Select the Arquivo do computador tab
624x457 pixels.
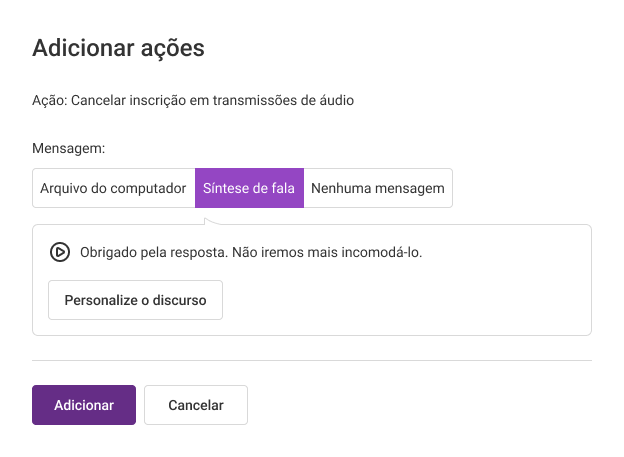tap(113, 188)
